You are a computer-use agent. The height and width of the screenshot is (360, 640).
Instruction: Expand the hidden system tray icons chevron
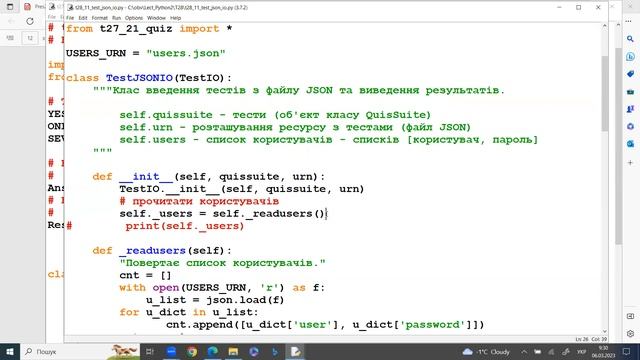pyautogui.click(x=524, y=351)
